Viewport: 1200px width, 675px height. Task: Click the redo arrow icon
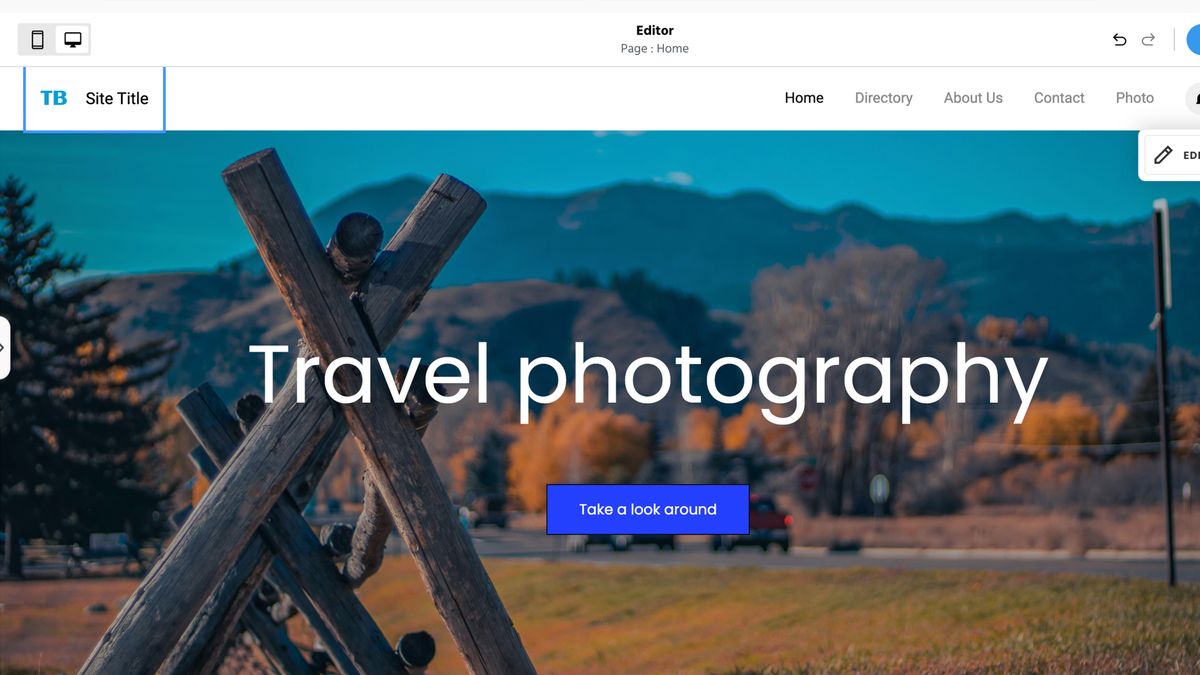[1148, 40]
